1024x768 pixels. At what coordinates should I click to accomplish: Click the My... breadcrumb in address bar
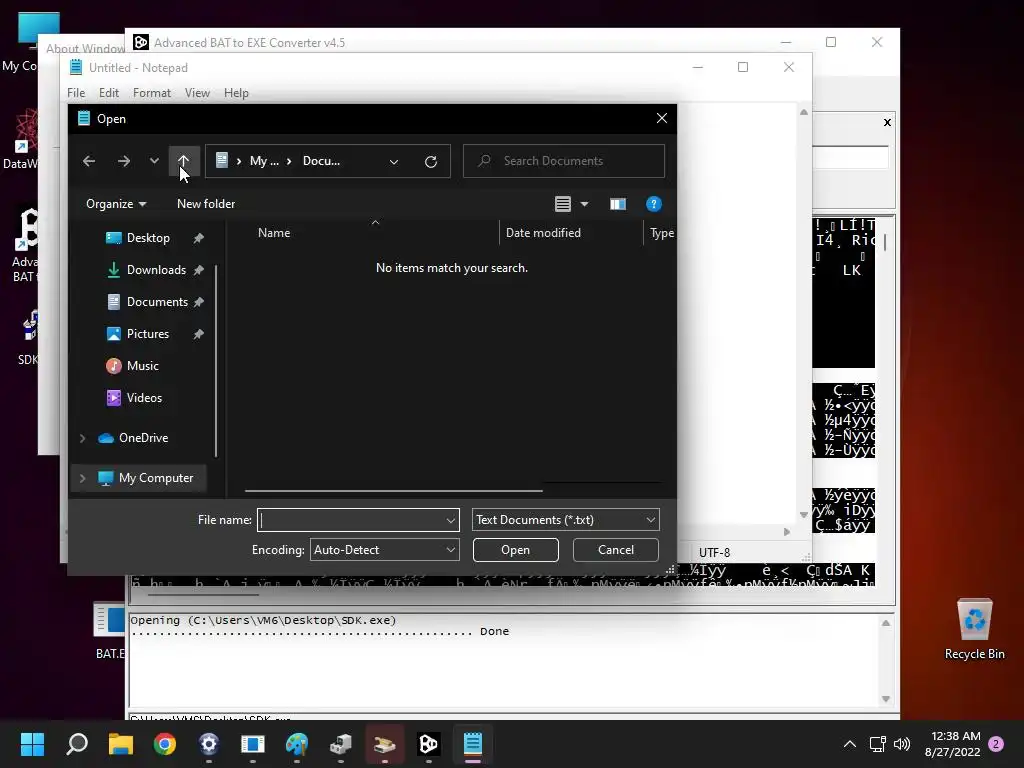264,161
